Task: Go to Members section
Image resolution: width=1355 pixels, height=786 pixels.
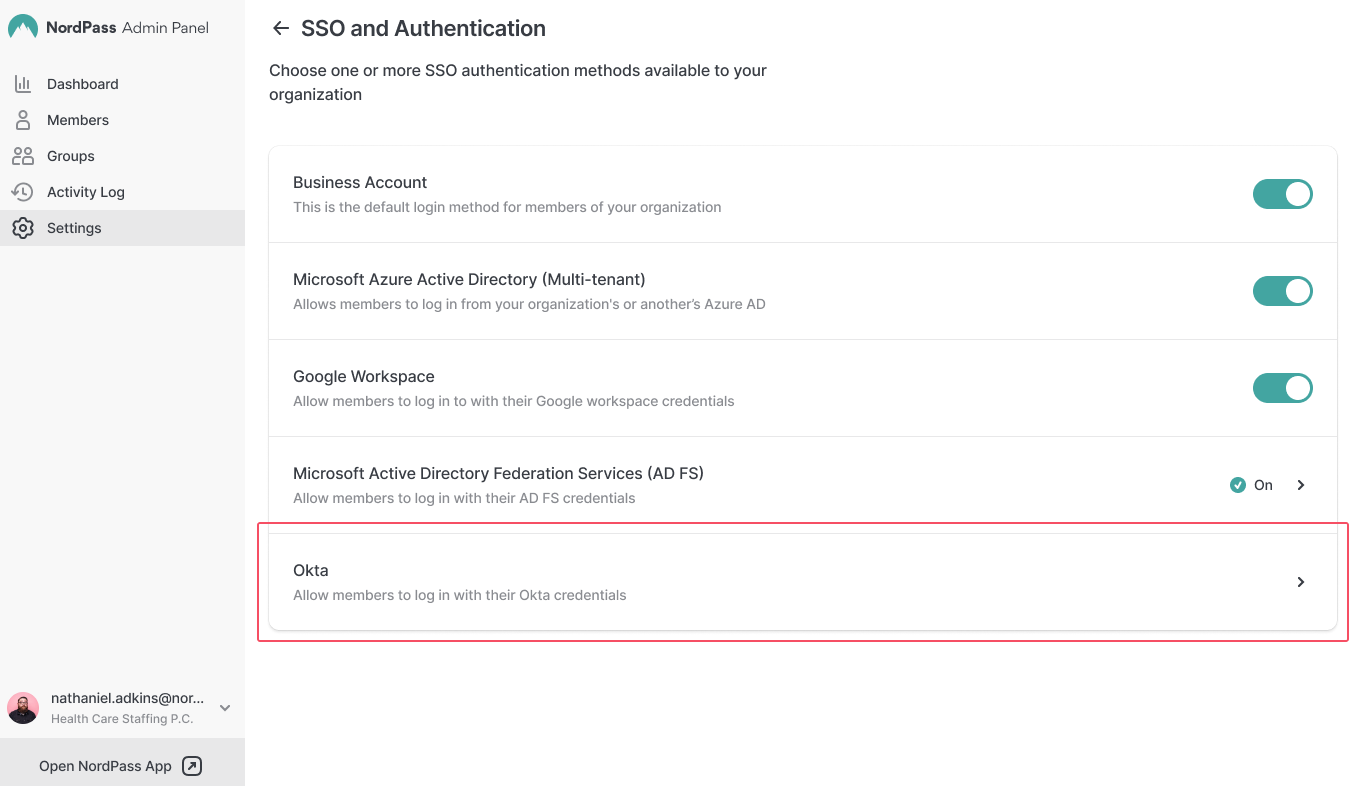Action: coord(122,120)
